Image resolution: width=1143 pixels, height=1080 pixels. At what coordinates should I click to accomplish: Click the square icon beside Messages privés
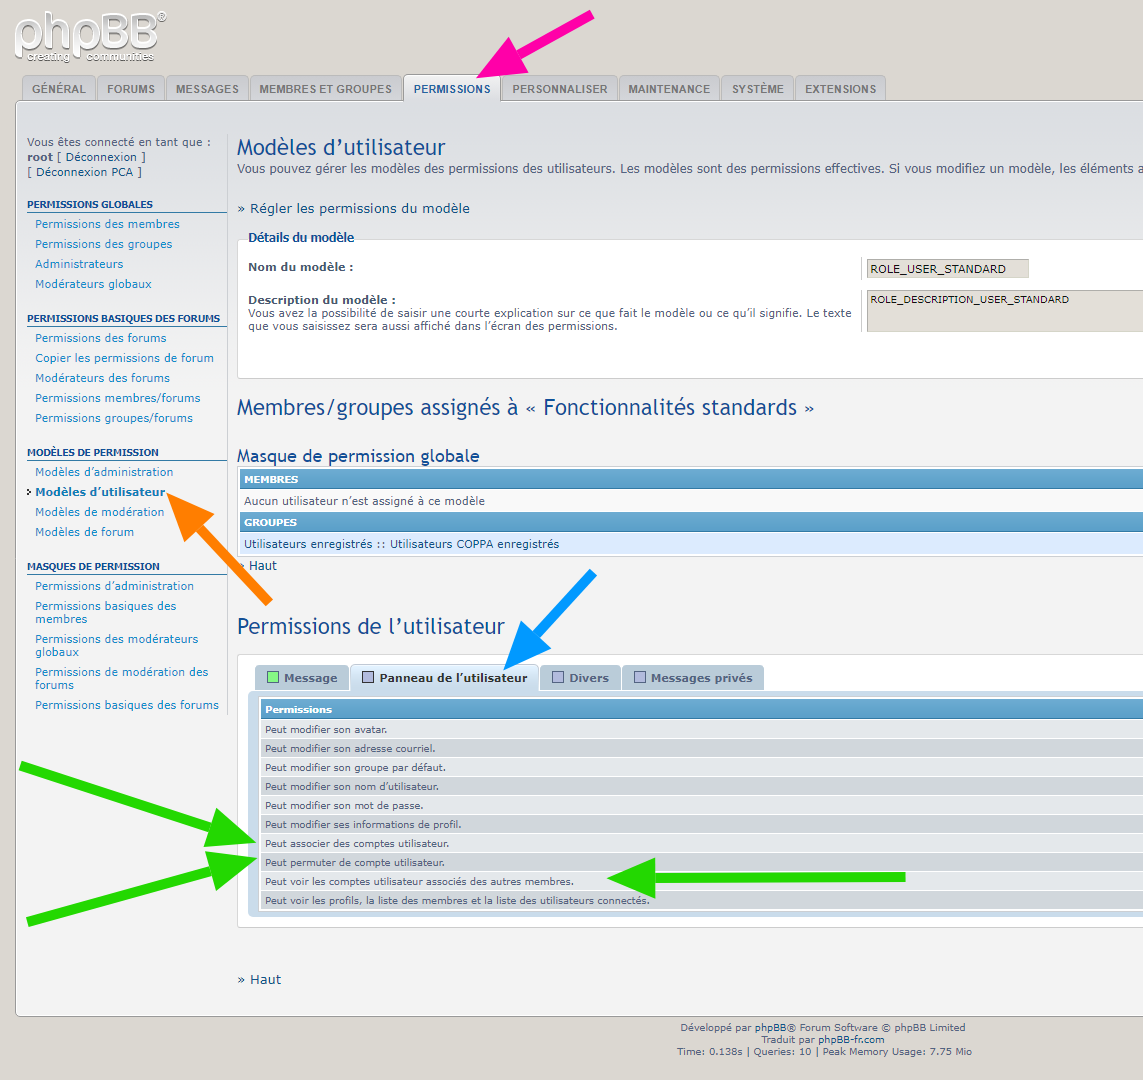pyautogui.click(x=640, y=678)
